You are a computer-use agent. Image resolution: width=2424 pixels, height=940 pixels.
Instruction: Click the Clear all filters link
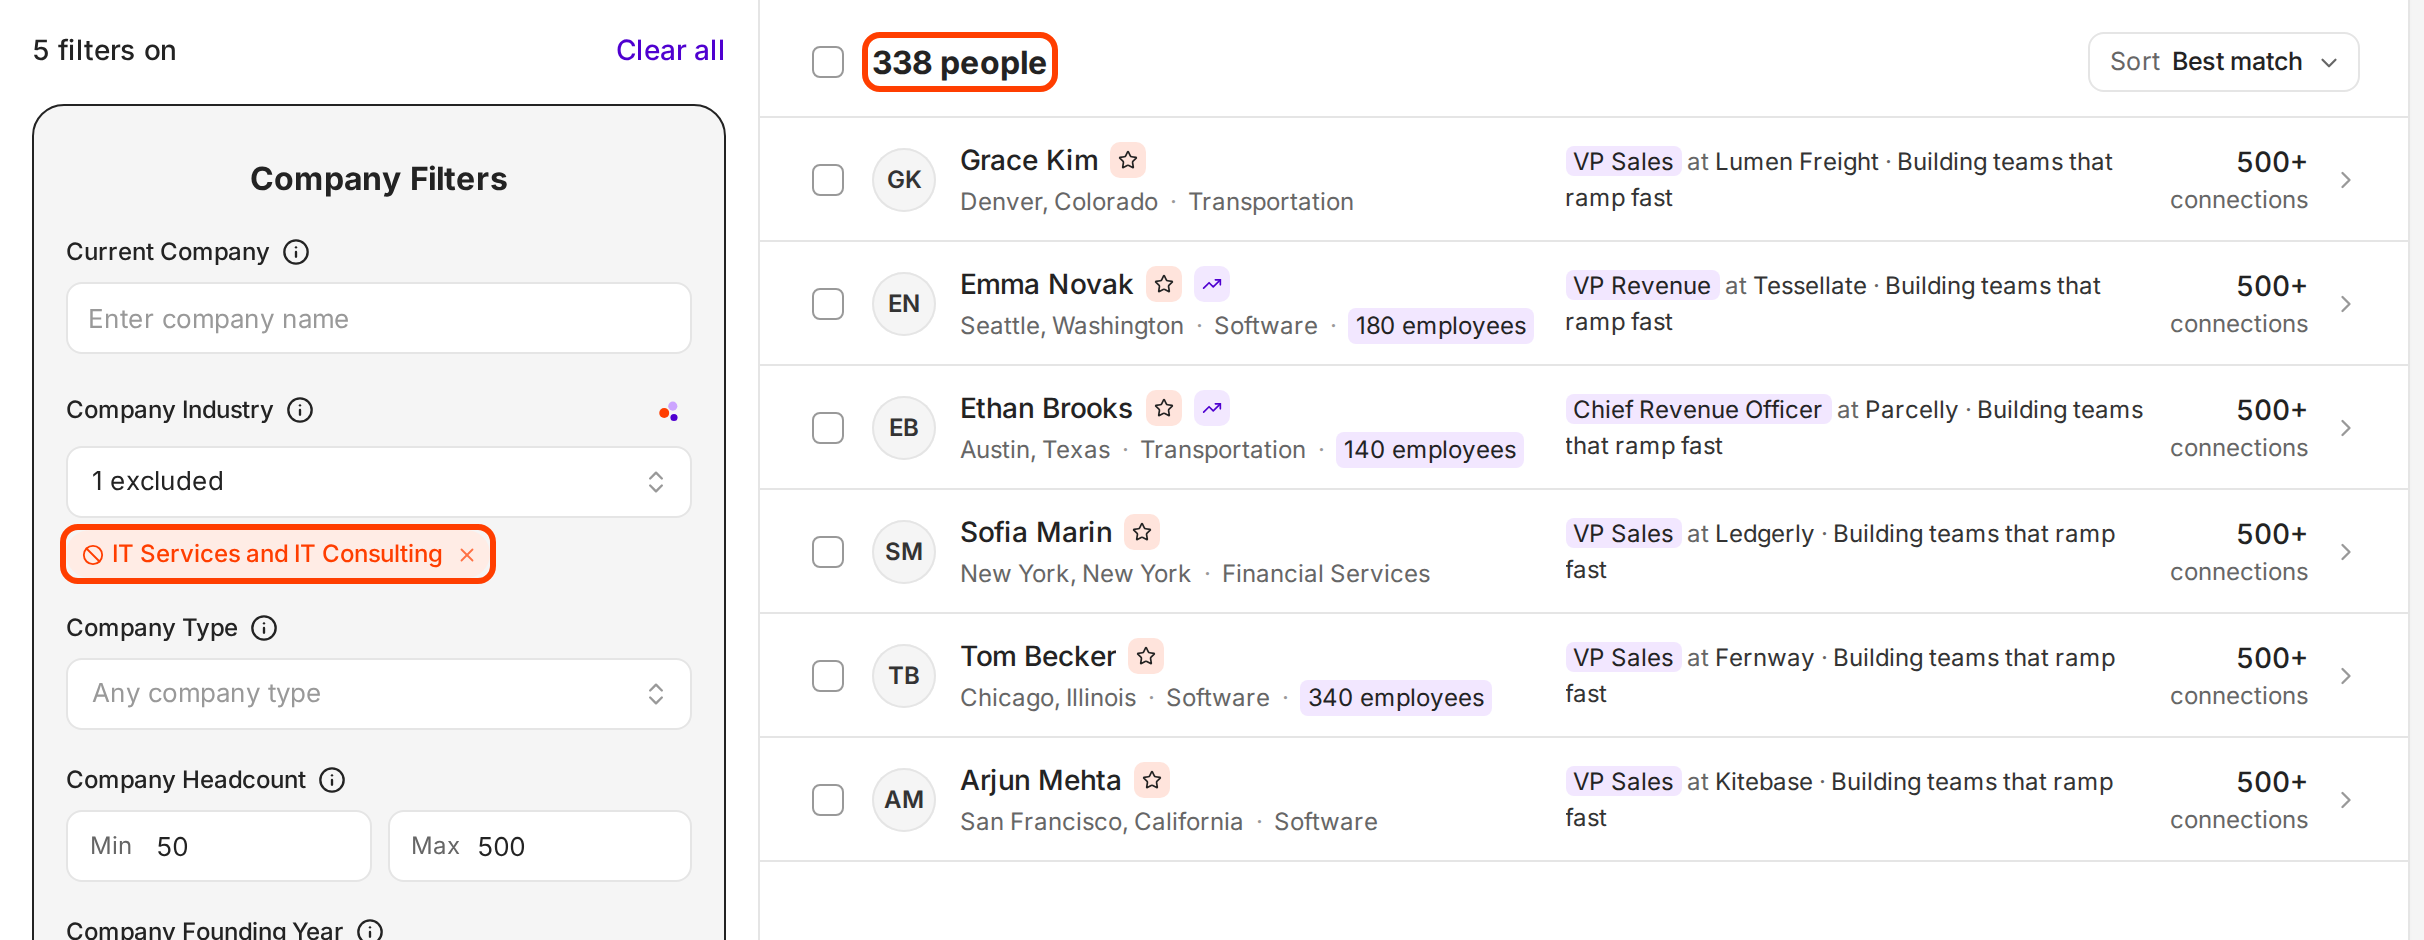pos(670,50)
